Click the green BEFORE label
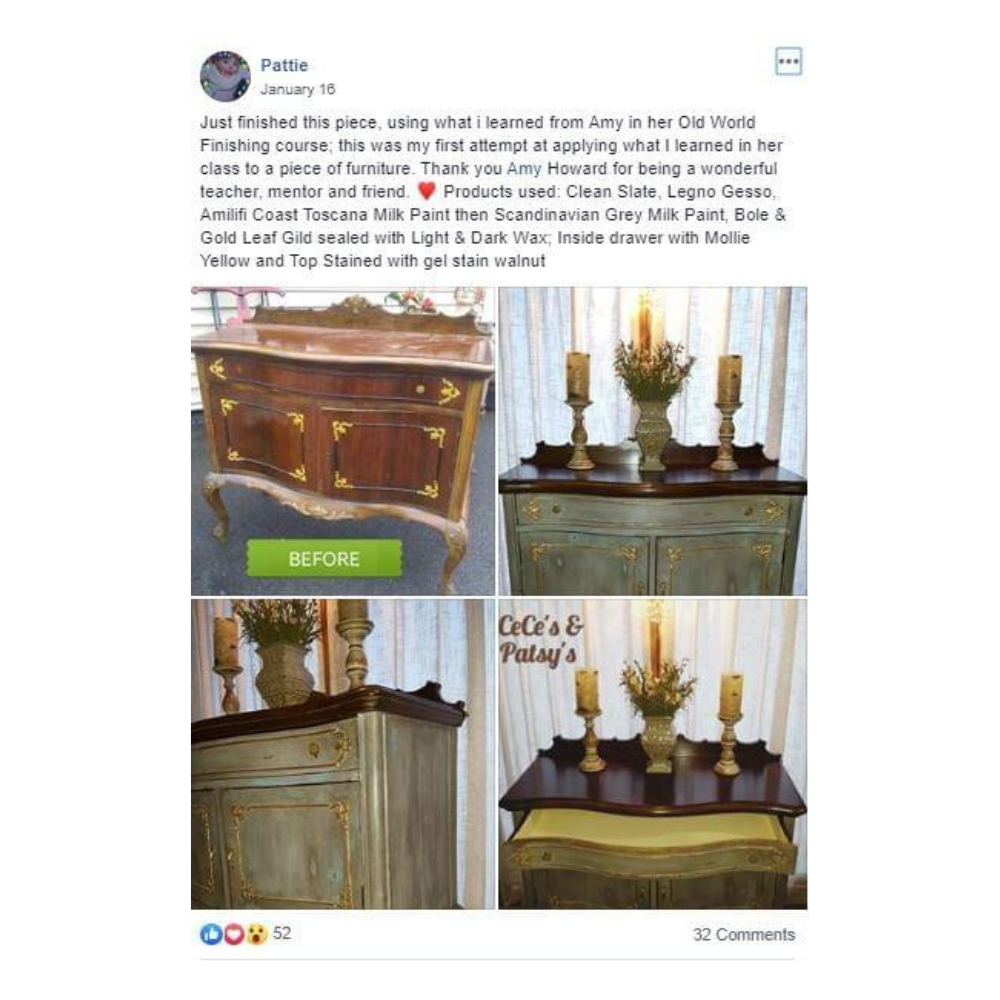Viewport: 1000px width, 1000px height. 325,559
